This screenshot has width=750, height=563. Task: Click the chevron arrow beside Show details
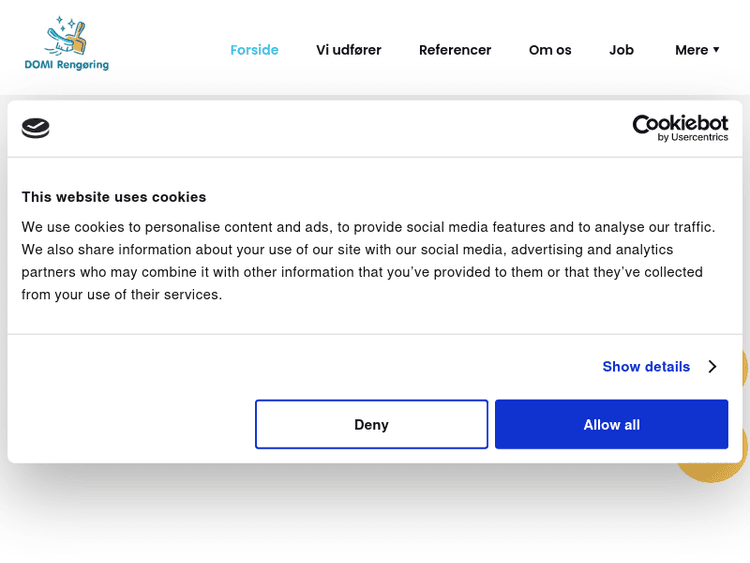[712, 367]
